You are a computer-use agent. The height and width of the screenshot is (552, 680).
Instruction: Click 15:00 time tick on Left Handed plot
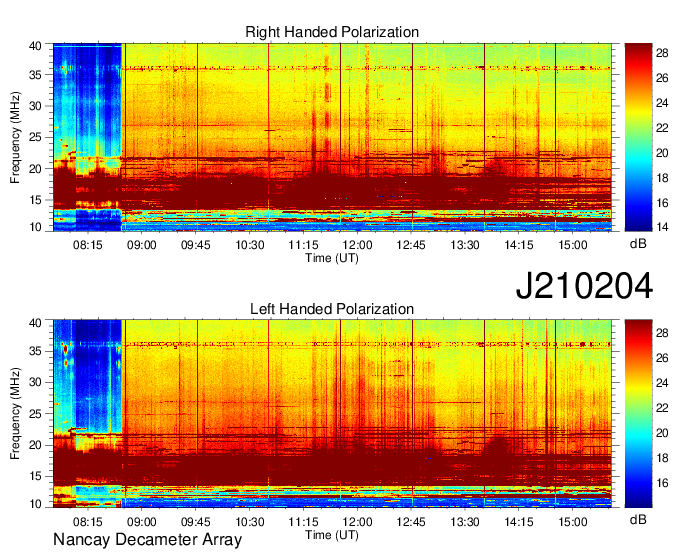(x=572, y=521)
